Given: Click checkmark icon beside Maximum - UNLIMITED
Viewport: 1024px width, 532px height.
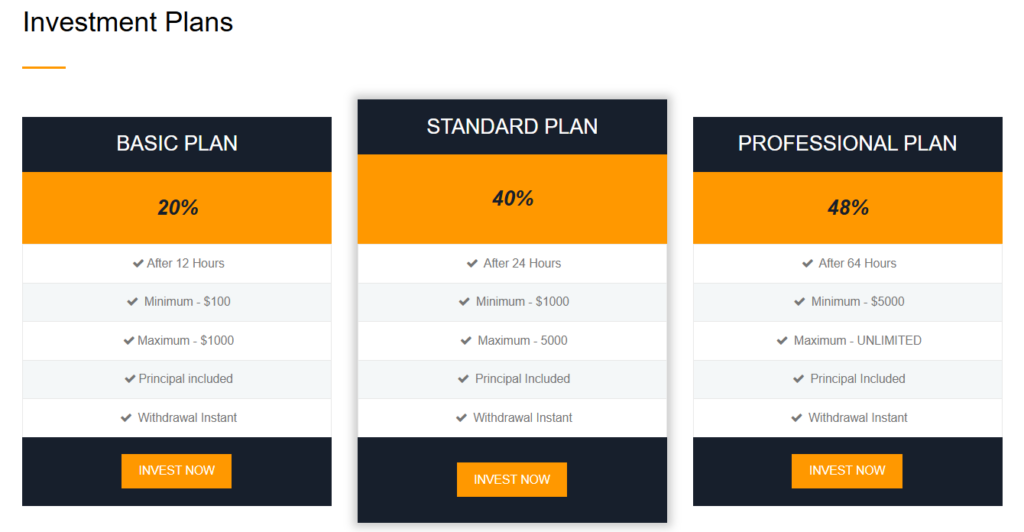Looking at the screenshot, I should click(x=782, y=340).
